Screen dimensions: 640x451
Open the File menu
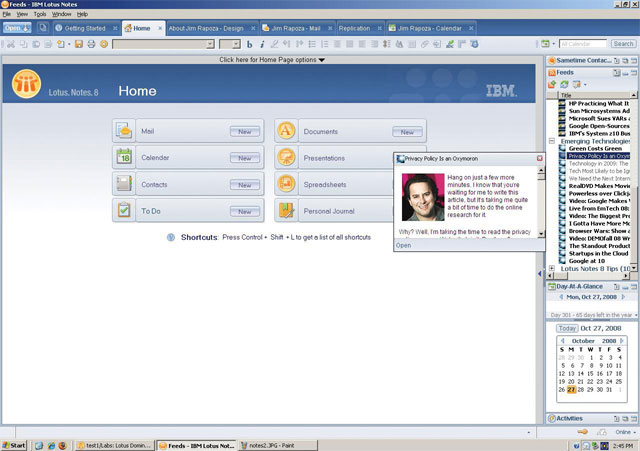[7, 14]
